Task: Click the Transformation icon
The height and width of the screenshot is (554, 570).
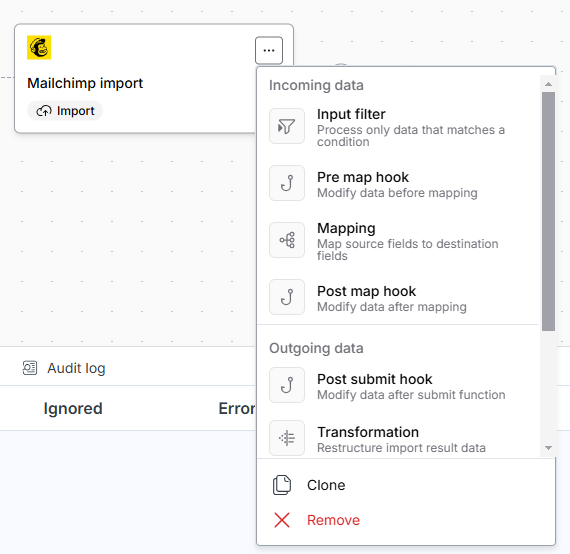Action: 287,438
